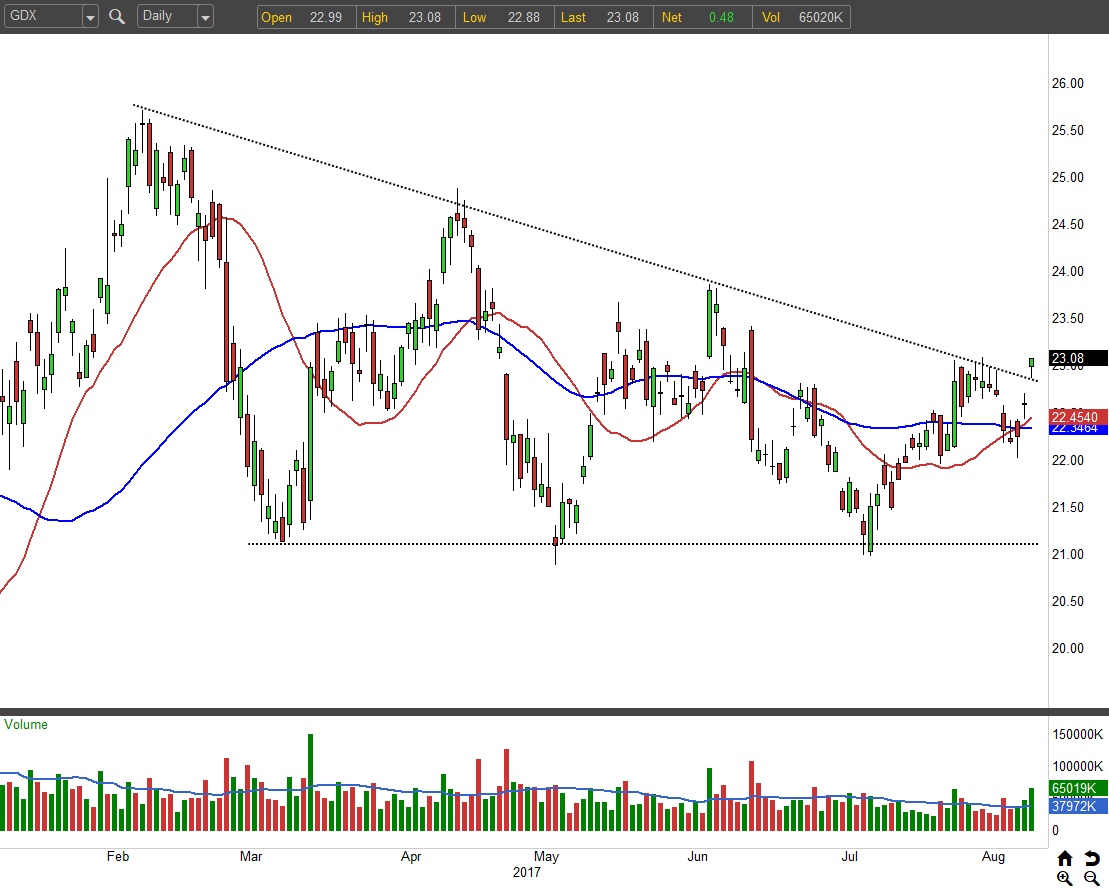The height and width of the screenshot is (888, 1109).
Task: Open the Daily timeframe dropdown arrow
Action: [205, 17]
